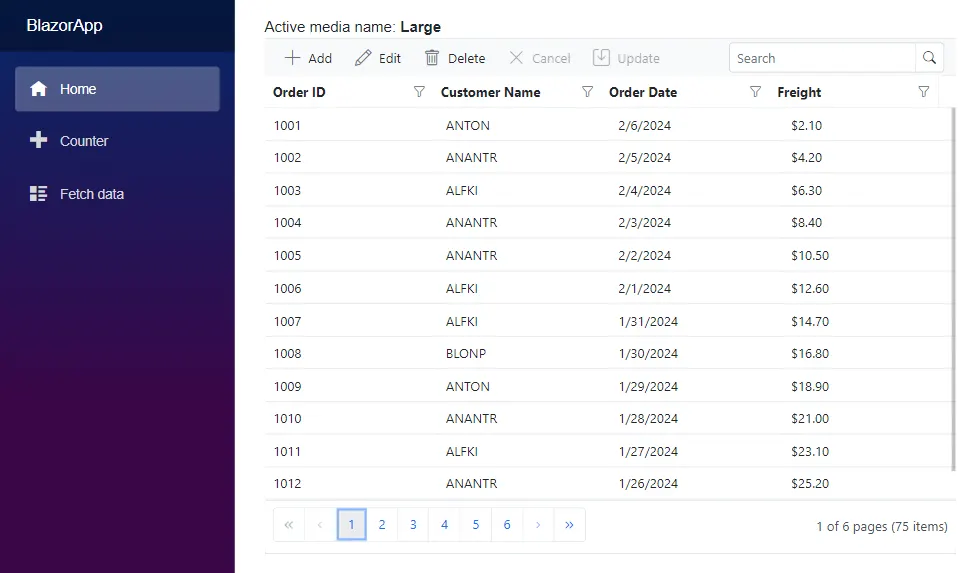Click the Edit pencil toolbar button
976x573 pixels.
click(x=378, y=58)
